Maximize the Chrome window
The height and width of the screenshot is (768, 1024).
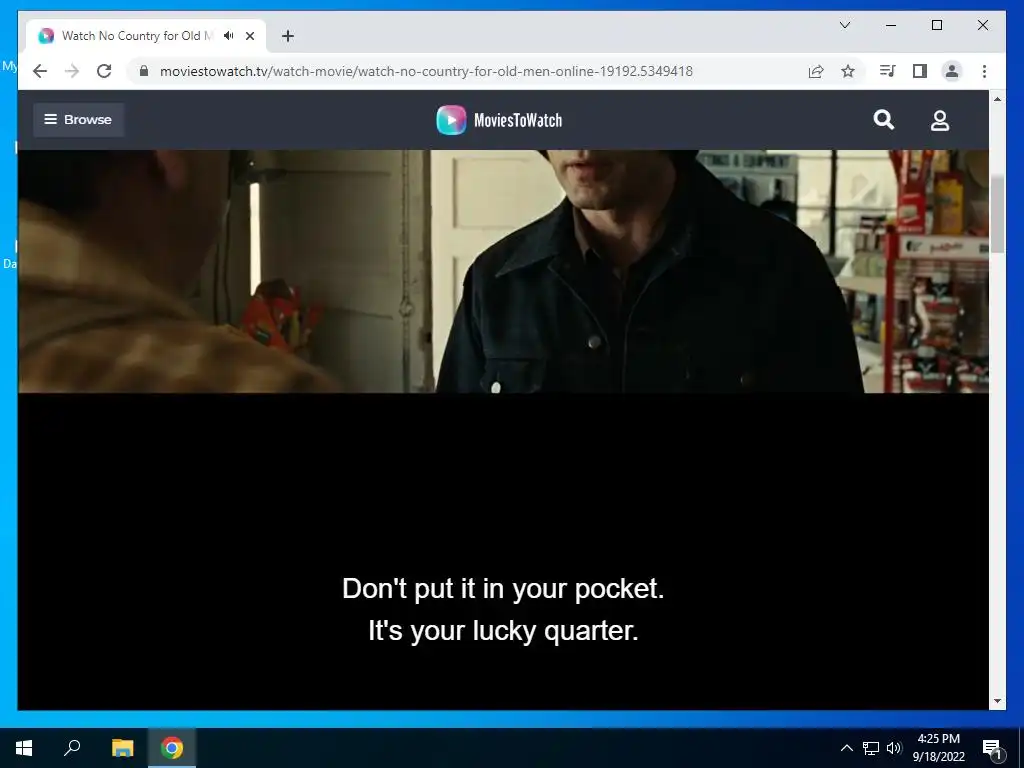(x=936, y=25)
